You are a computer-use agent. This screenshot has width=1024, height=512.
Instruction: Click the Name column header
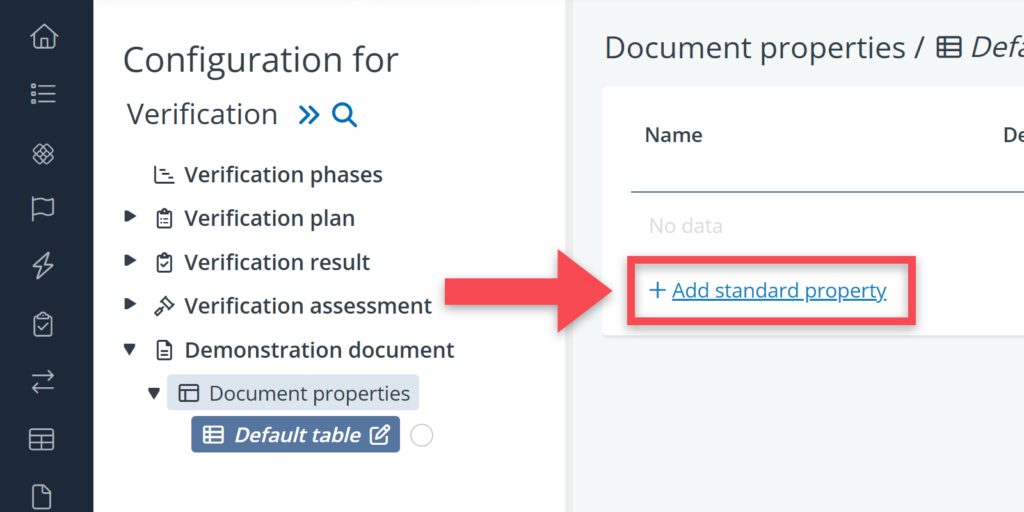click(x=674, y=135)
